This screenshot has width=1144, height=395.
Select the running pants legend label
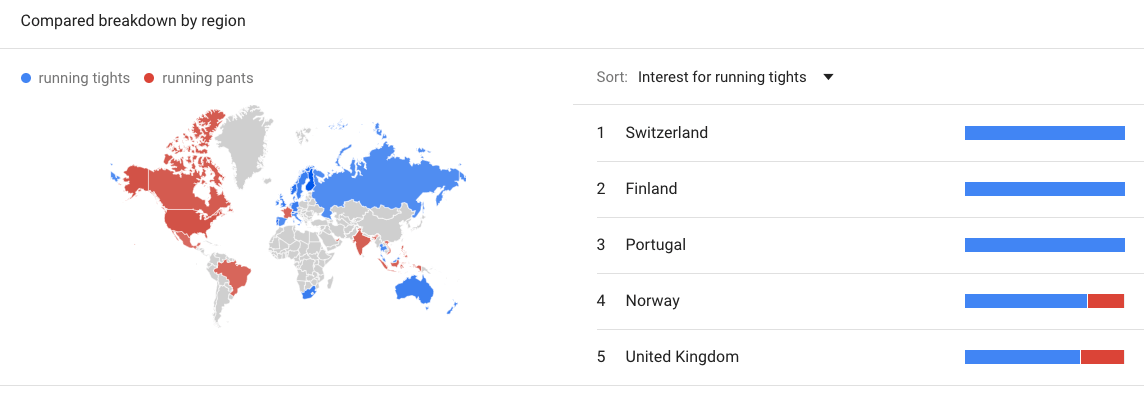(x=208, y=78)
